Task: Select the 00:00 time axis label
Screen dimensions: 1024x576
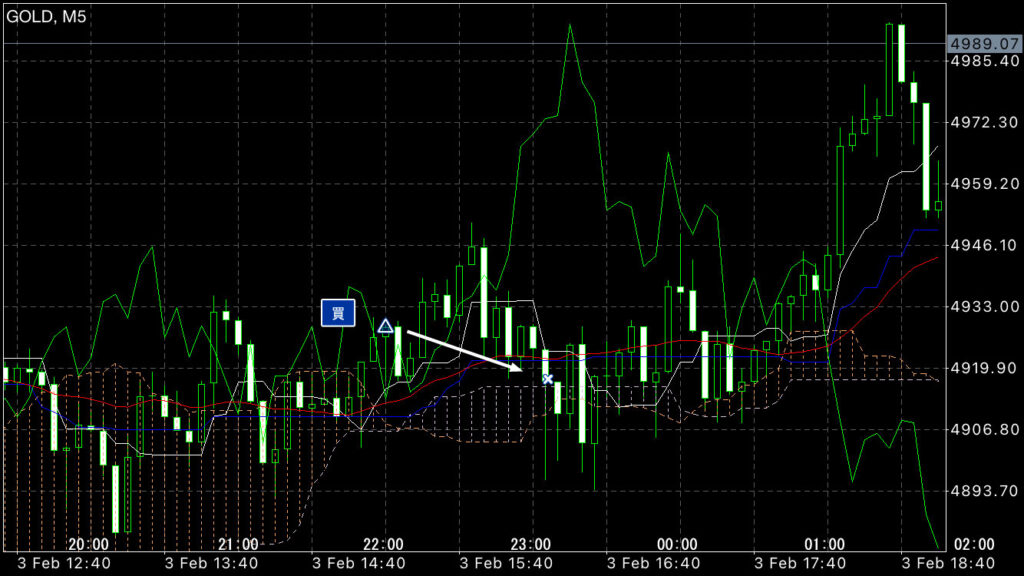Action: (x=677, y=544)
